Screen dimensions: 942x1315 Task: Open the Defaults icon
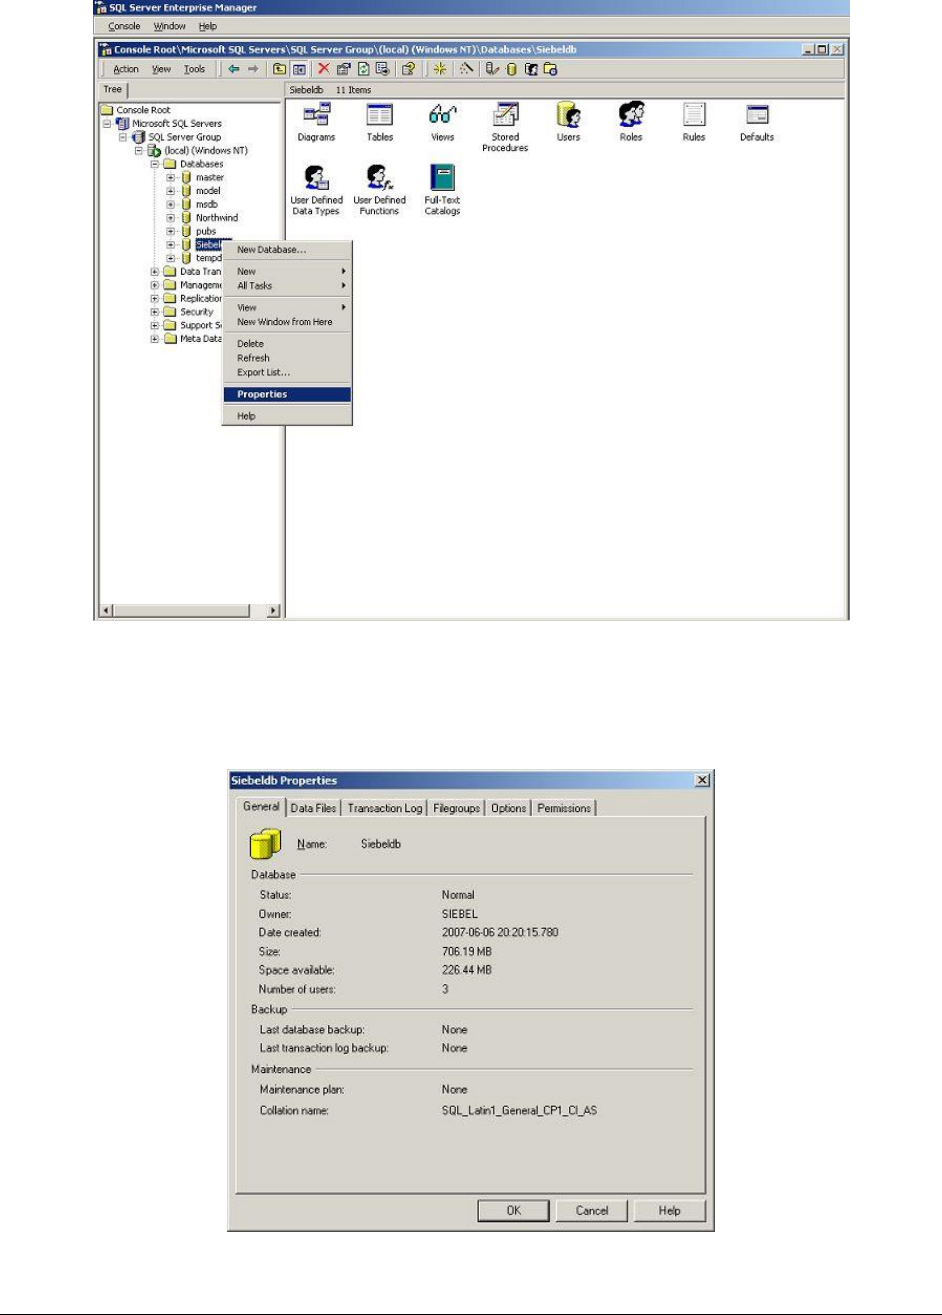click(x=757, y=116)
